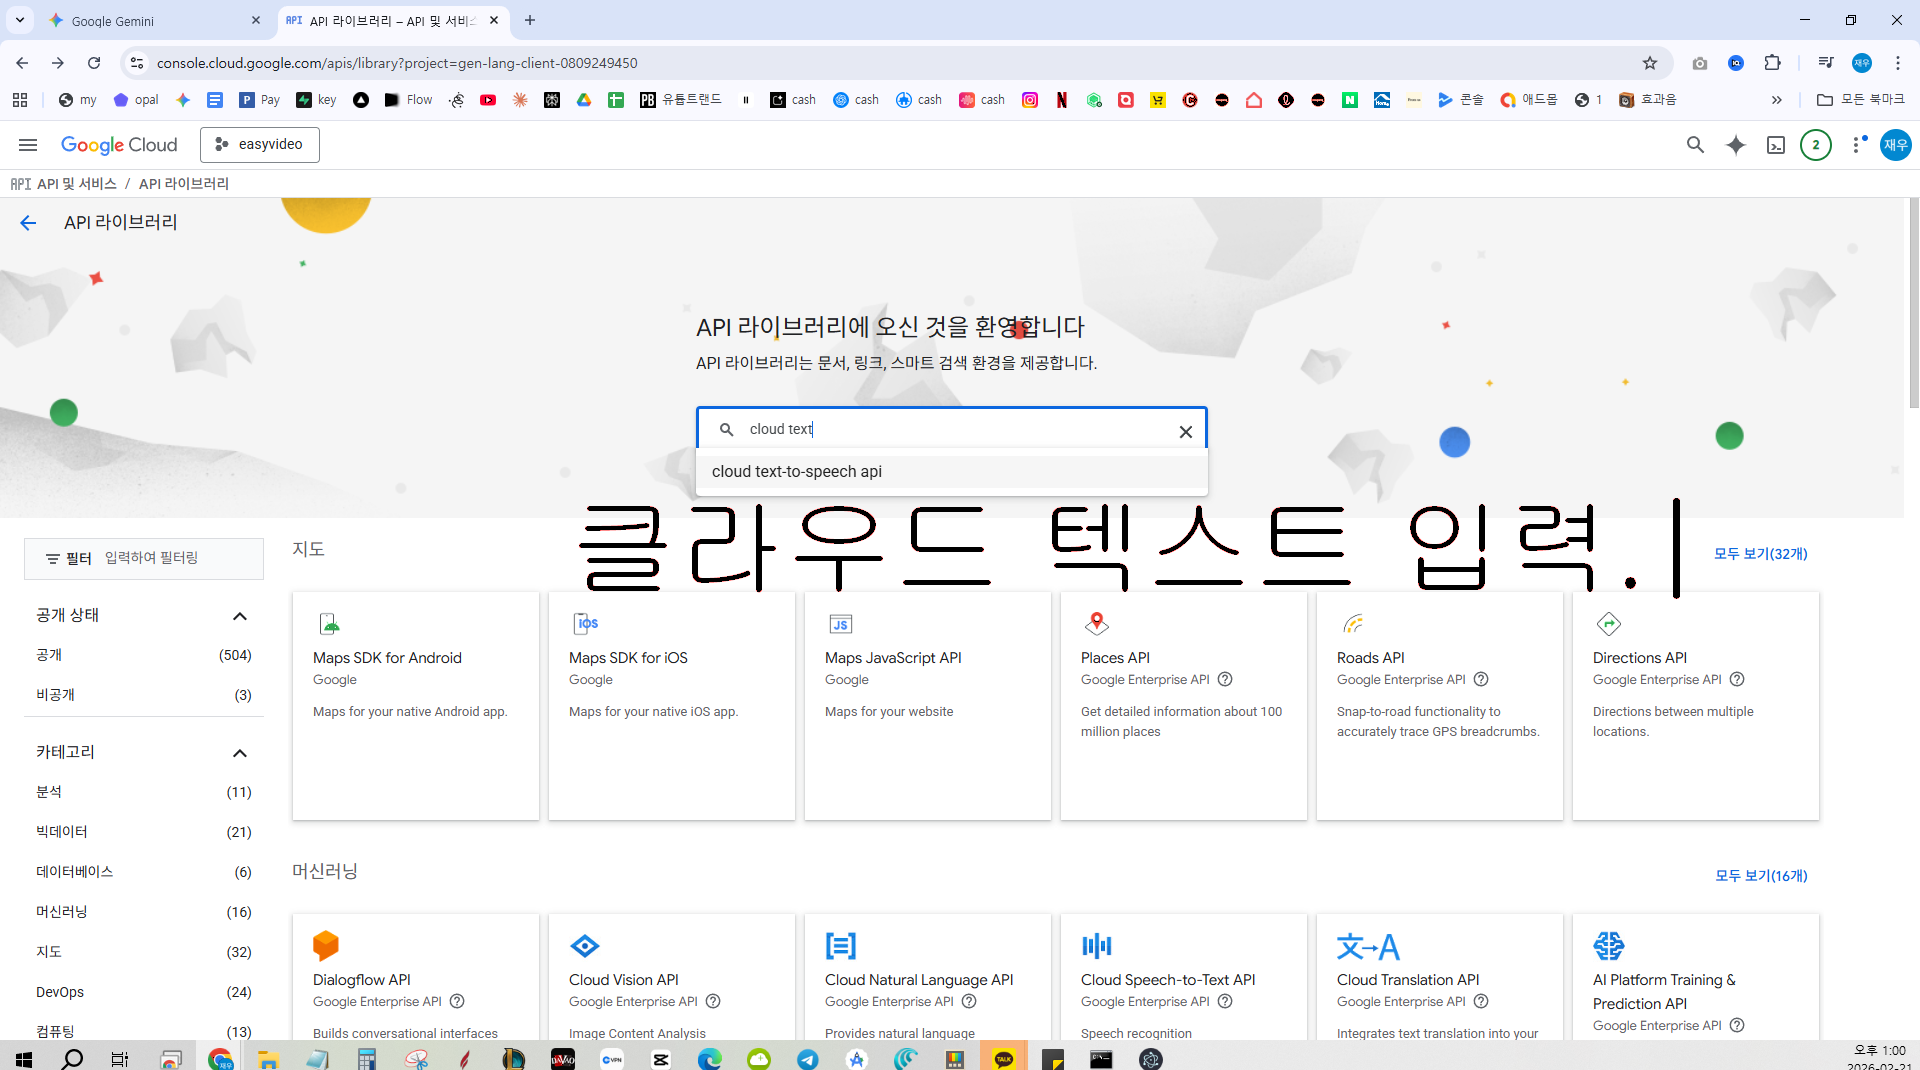Open 모두 보기(32개) link for maps
Screen dimensions: 1920x1070
[1760, 554]
